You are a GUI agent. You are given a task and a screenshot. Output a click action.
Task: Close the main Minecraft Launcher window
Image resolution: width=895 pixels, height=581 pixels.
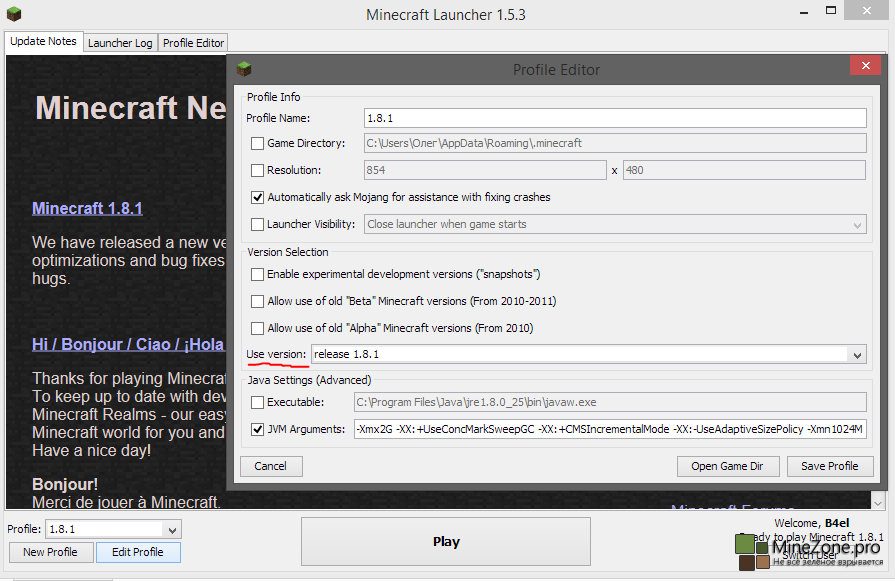866,11
